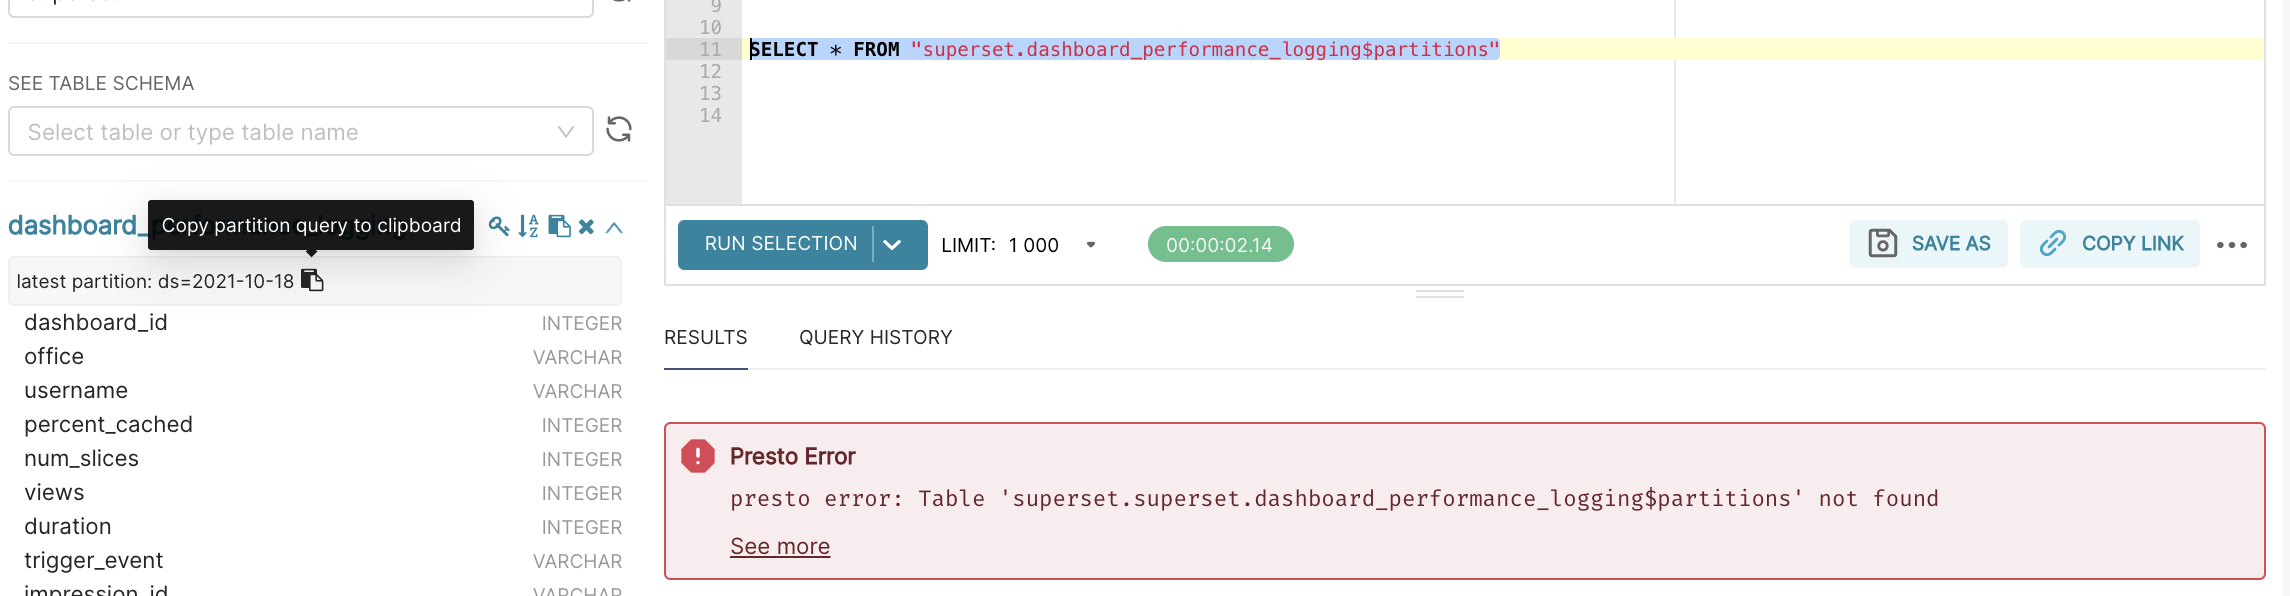Open the Select table dropdown
This screenshot has height=596, width=2290.
298,131
